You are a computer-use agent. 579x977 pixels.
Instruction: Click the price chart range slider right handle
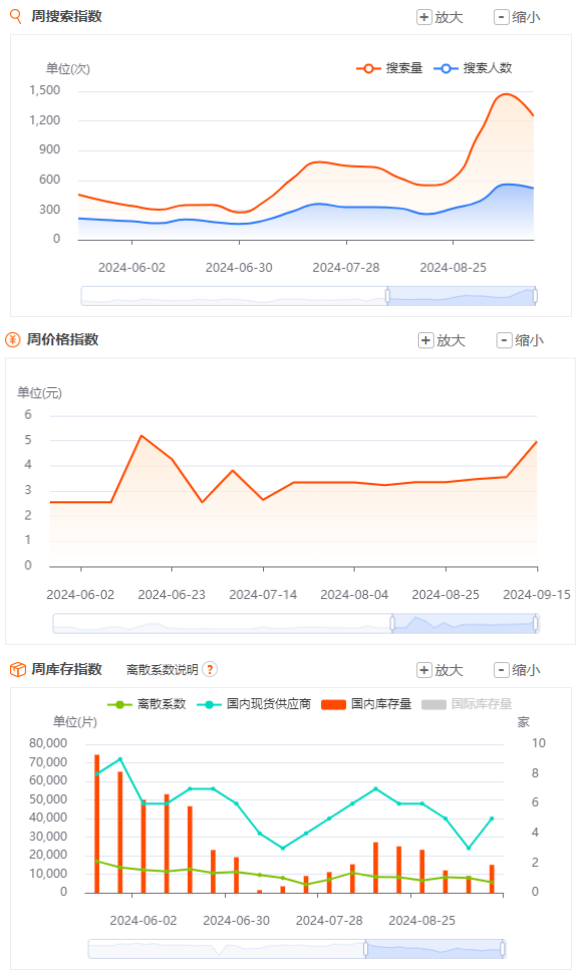535,623
